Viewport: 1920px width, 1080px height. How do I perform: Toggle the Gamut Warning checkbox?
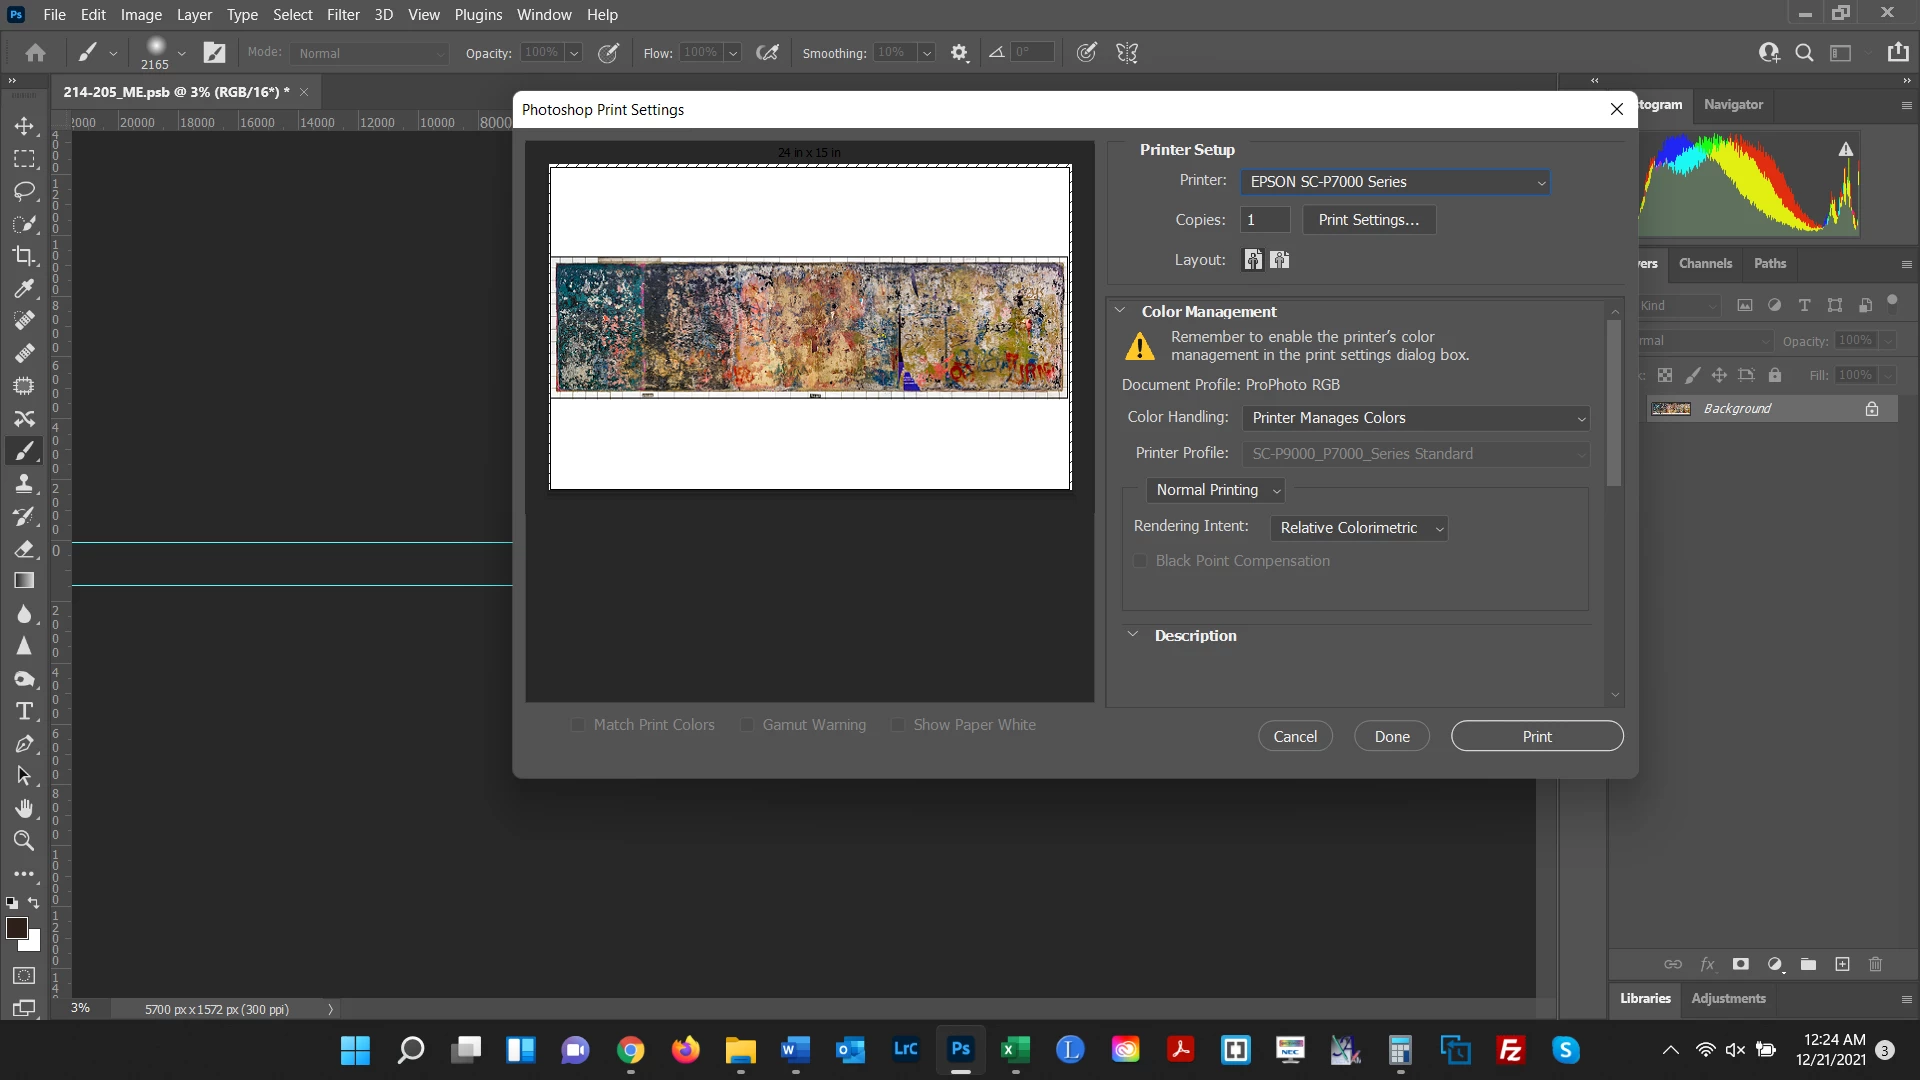click(x=747, y=725)
